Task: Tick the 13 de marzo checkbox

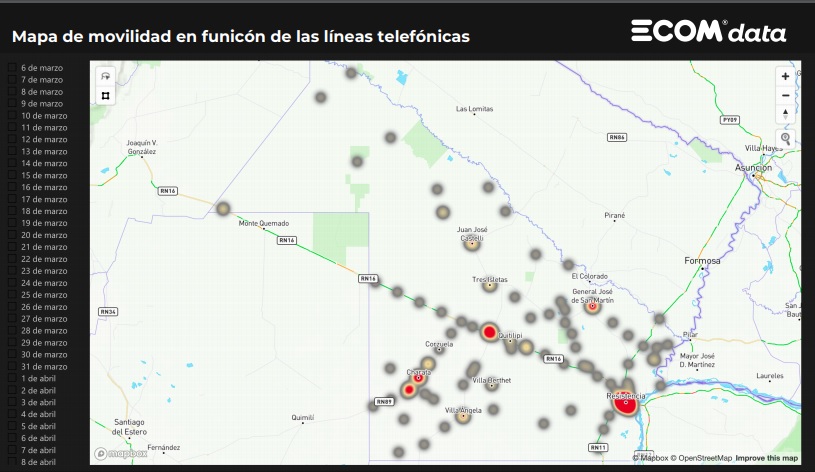Action: click(12, 151)
